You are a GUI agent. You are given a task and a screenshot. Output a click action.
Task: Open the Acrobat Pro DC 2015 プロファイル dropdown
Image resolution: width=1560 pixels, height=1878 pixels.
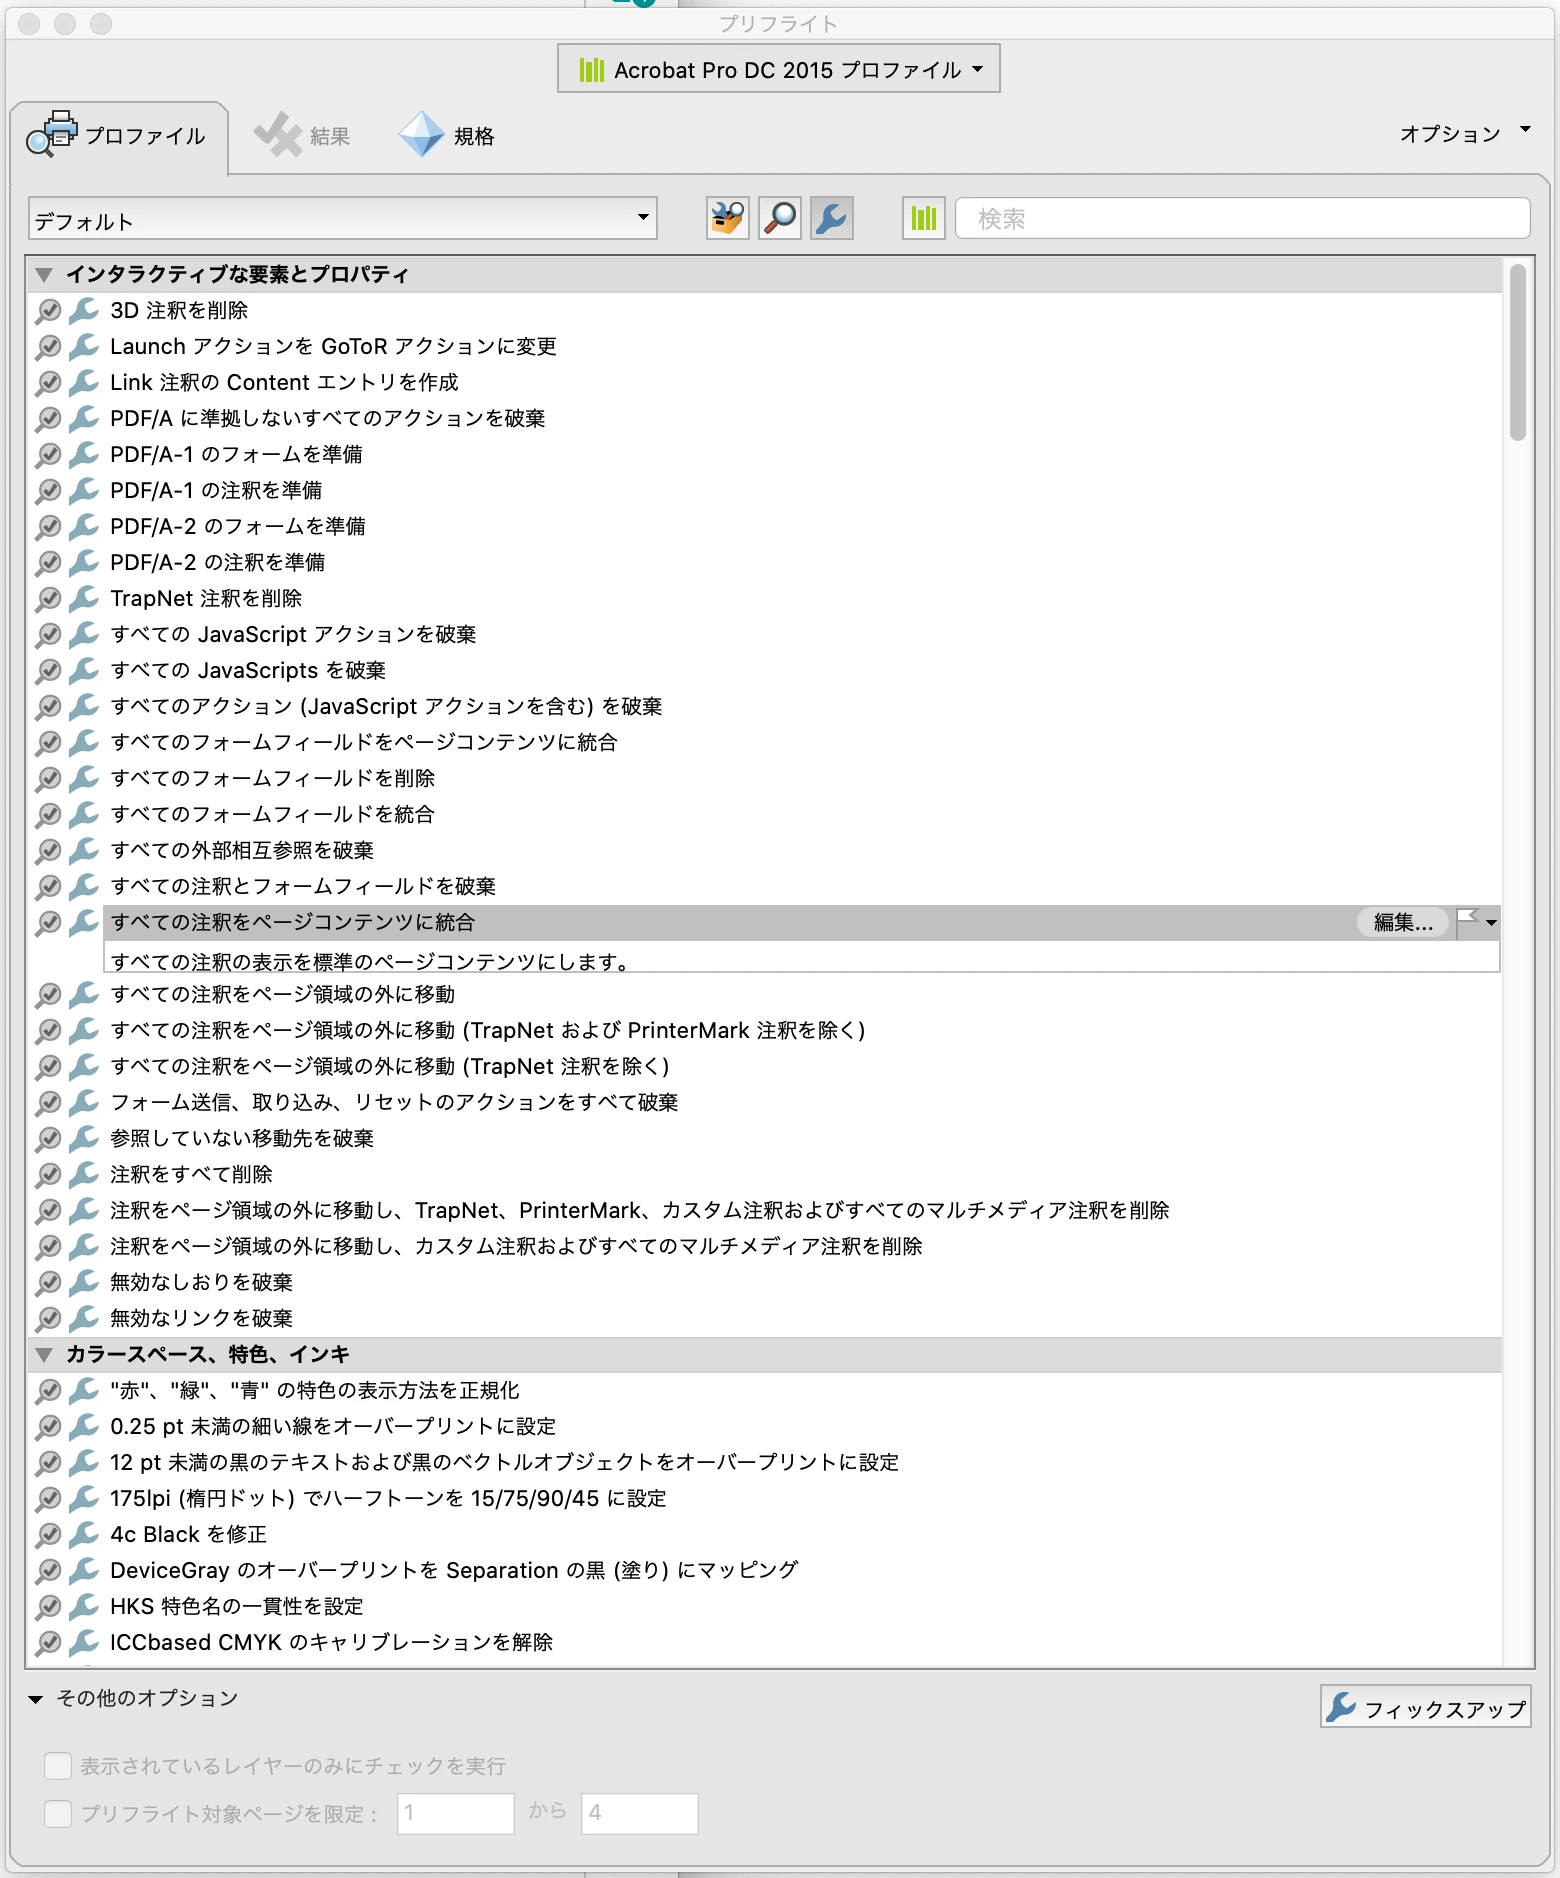point(779,69)
